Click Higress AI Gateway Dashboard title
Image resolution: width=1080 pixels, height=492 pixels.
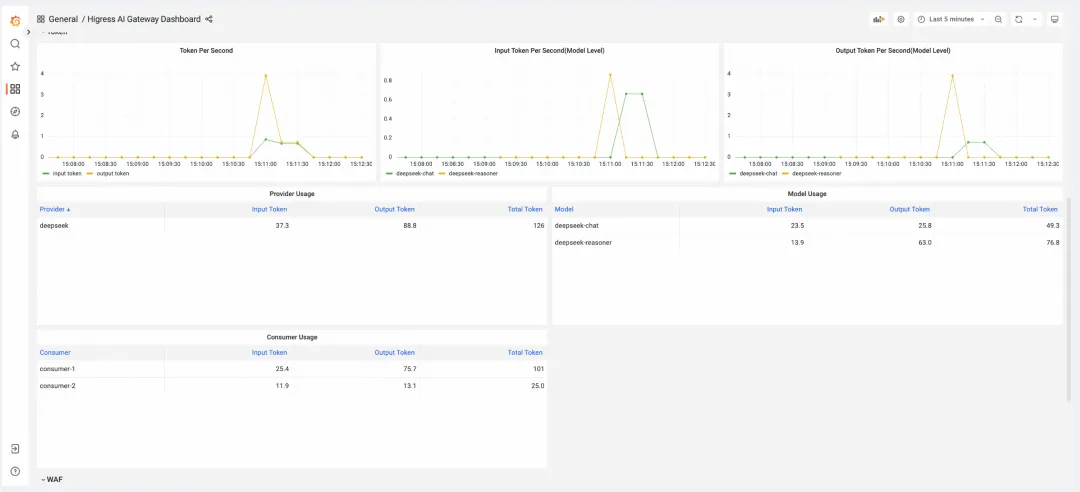click(144, 19)
